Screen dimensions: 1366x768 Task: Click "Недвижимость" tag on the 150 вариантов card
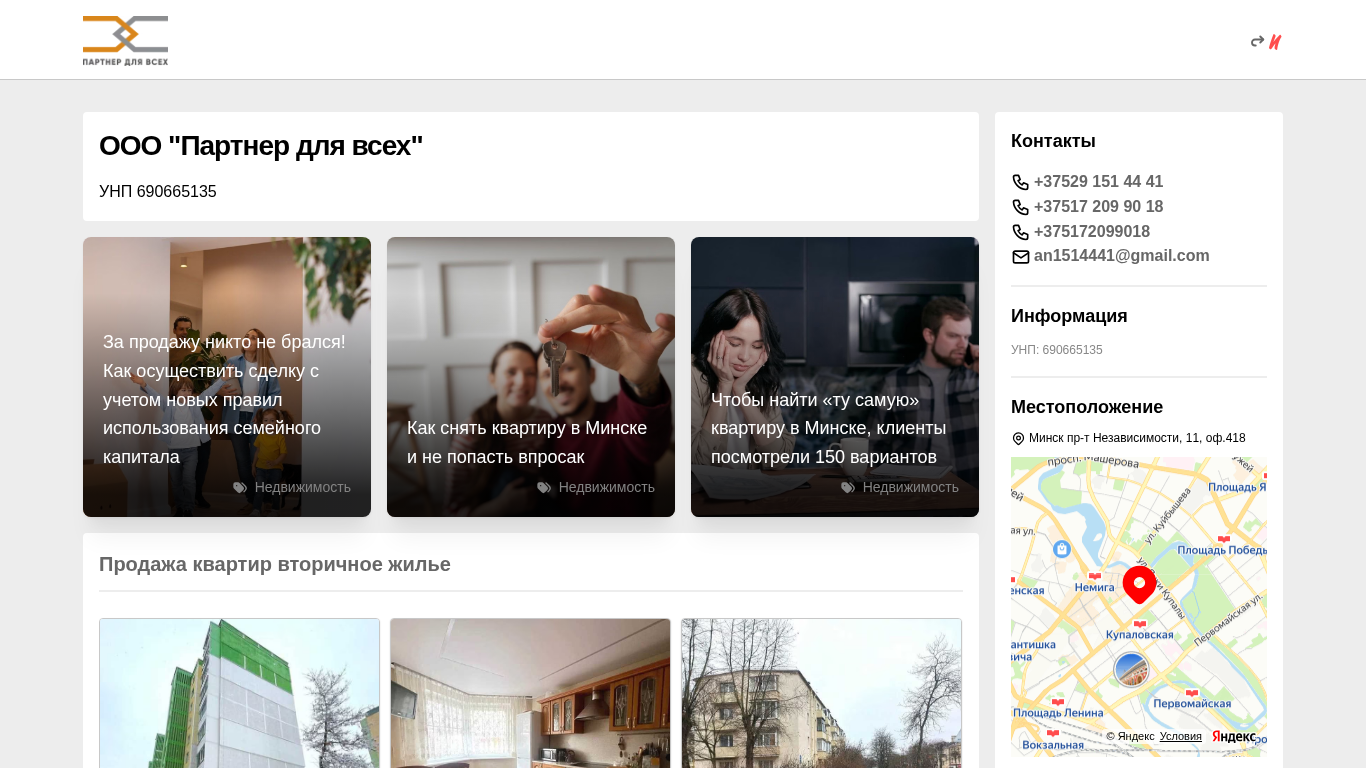coord(910,488)
